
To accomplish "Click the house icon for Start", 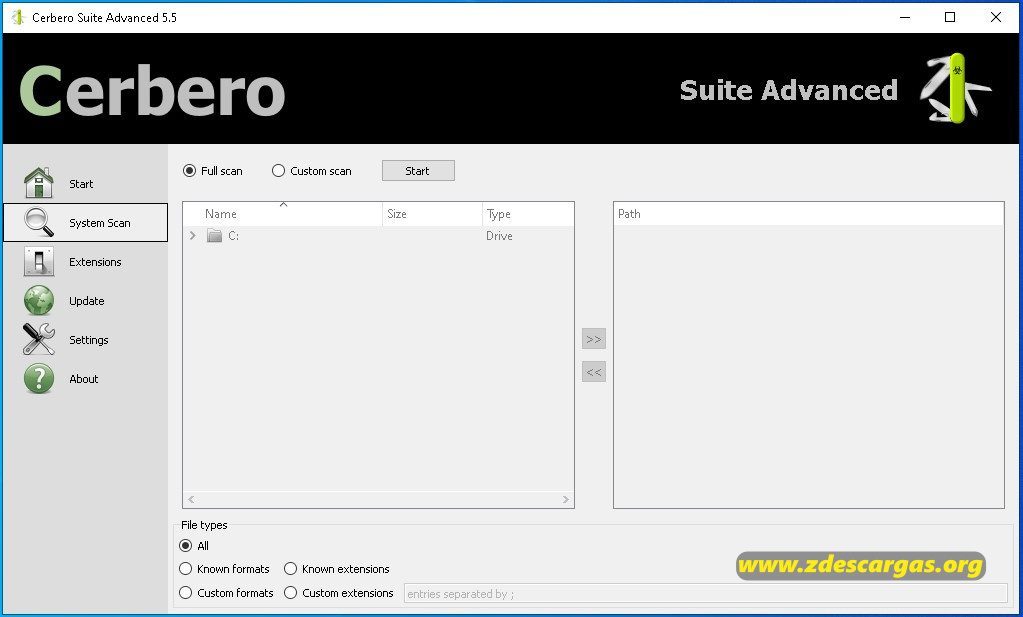I will (38, 183).
